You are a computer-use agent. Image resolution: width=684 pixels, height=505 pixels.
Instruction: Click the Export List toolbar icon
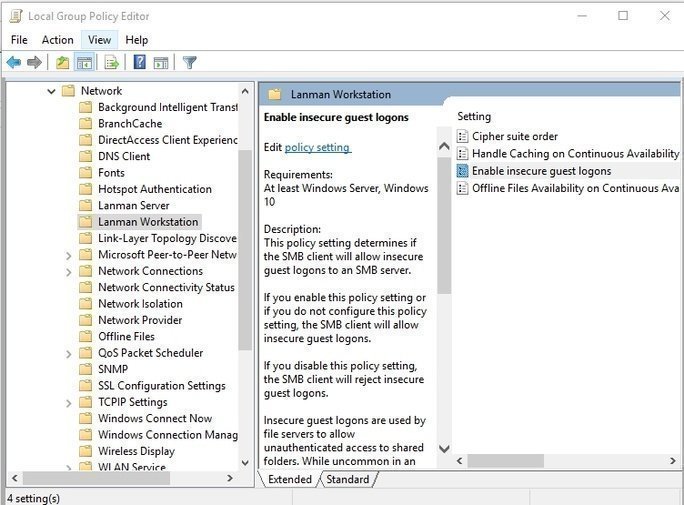coord(112,63)
